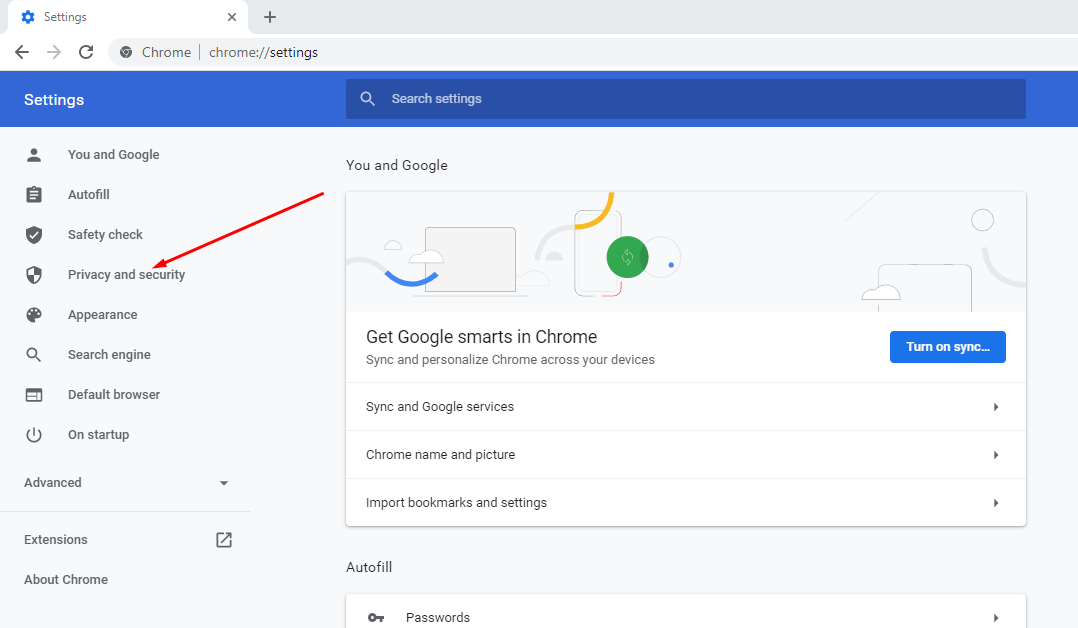Click the Sync and Google services arrow
Screen dimensions: 1078x628
[996, 407]
